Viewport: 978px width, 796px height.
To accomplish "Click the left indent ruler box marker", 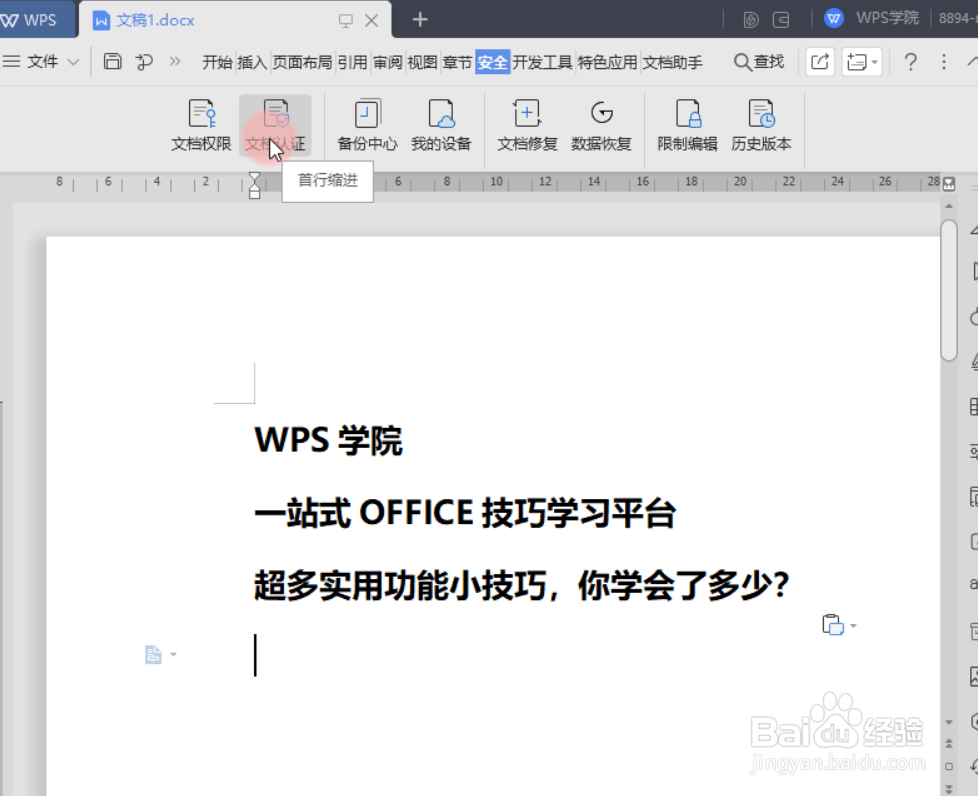I will [x=254, y=194].
